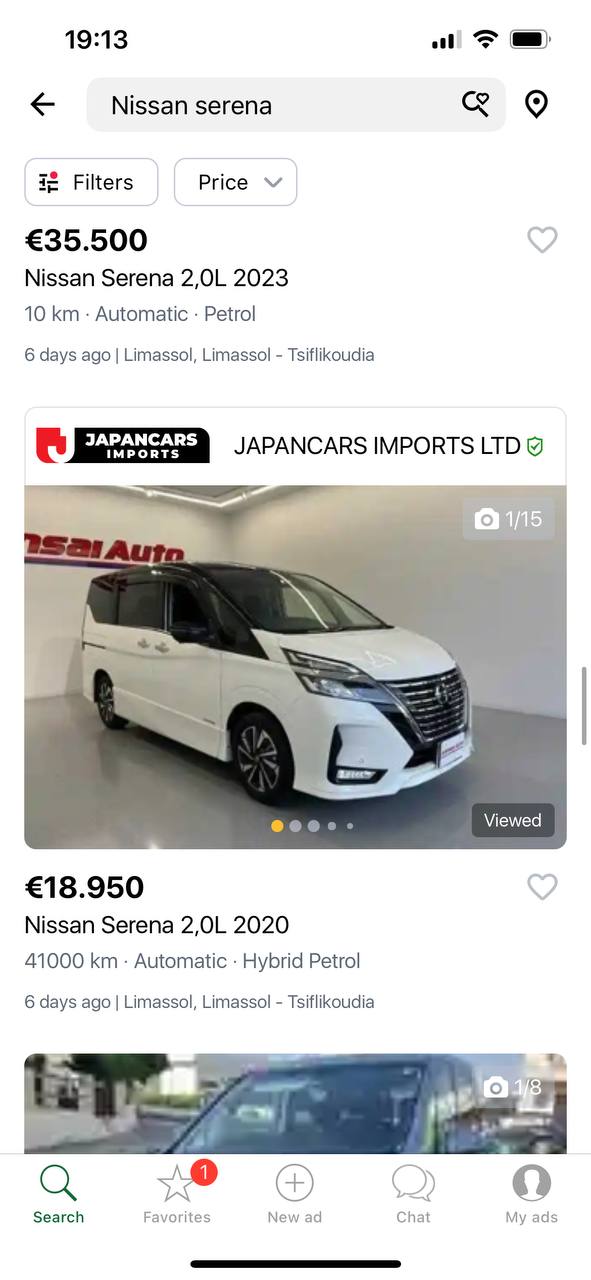The width and height of the screenshot is (591, 1280).
Task: Tap the back arrow icon
Action: pos(42,104)
